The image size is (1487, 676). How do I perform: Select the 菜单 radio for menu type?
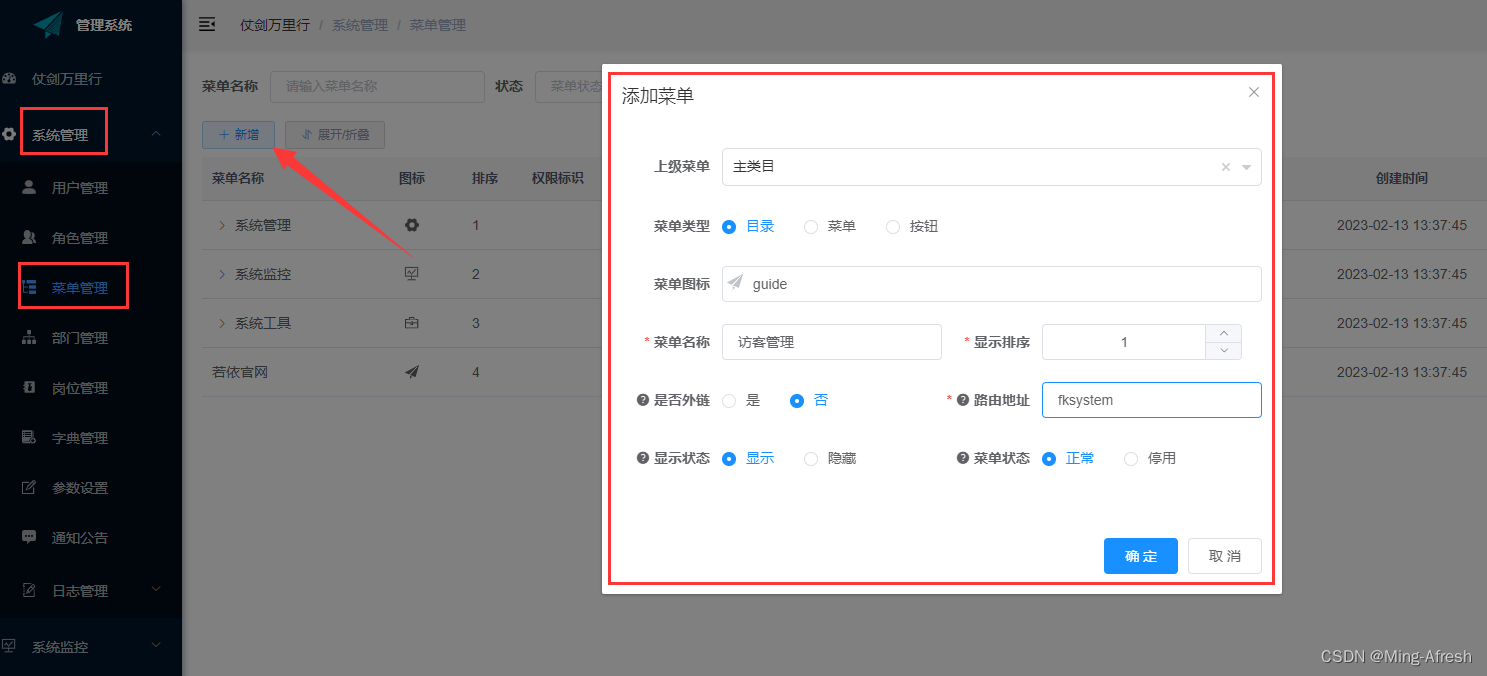click(x=811, y=227)
